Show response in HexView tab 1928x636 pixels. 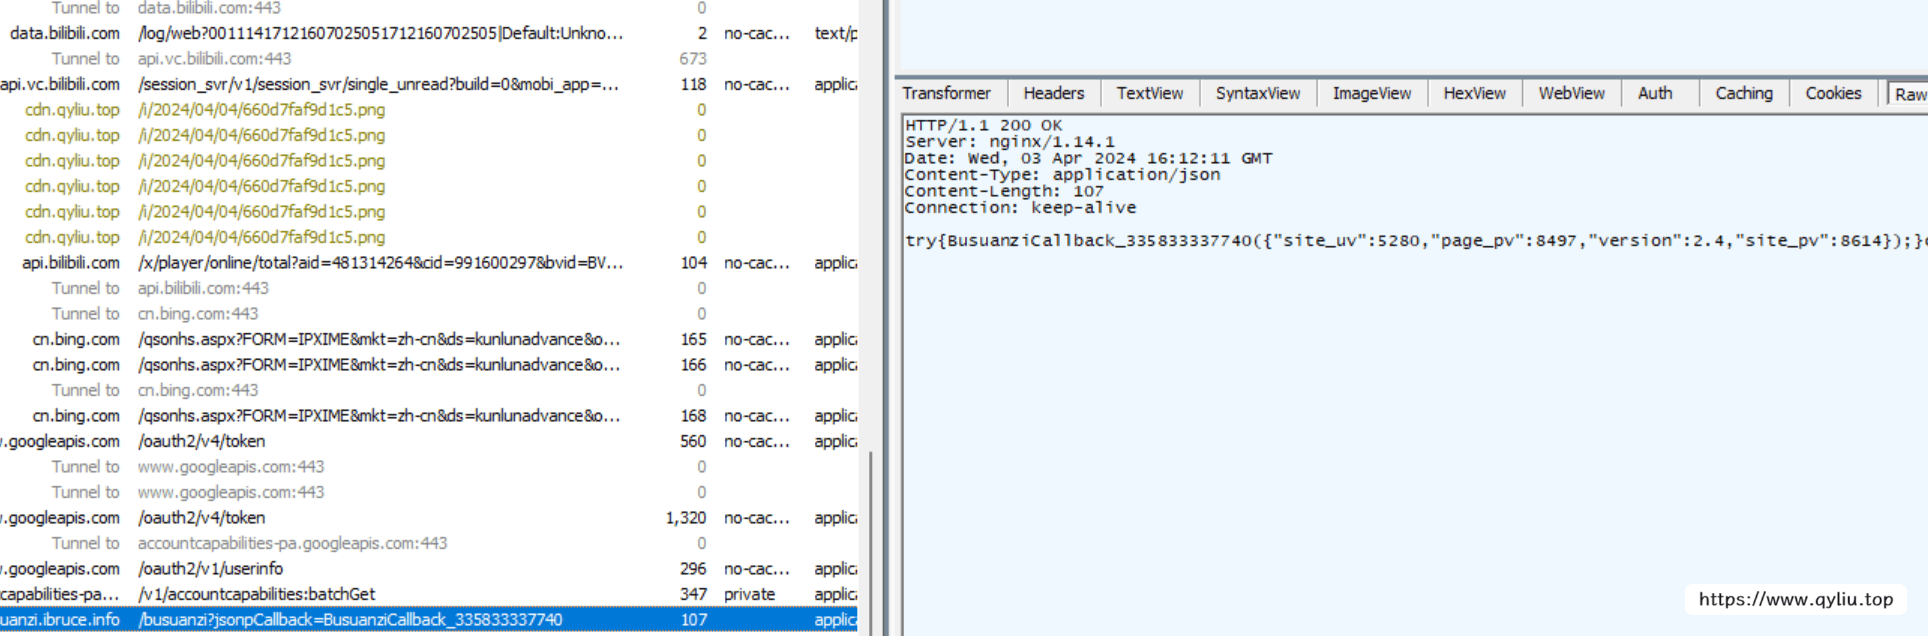(1474, 93)
